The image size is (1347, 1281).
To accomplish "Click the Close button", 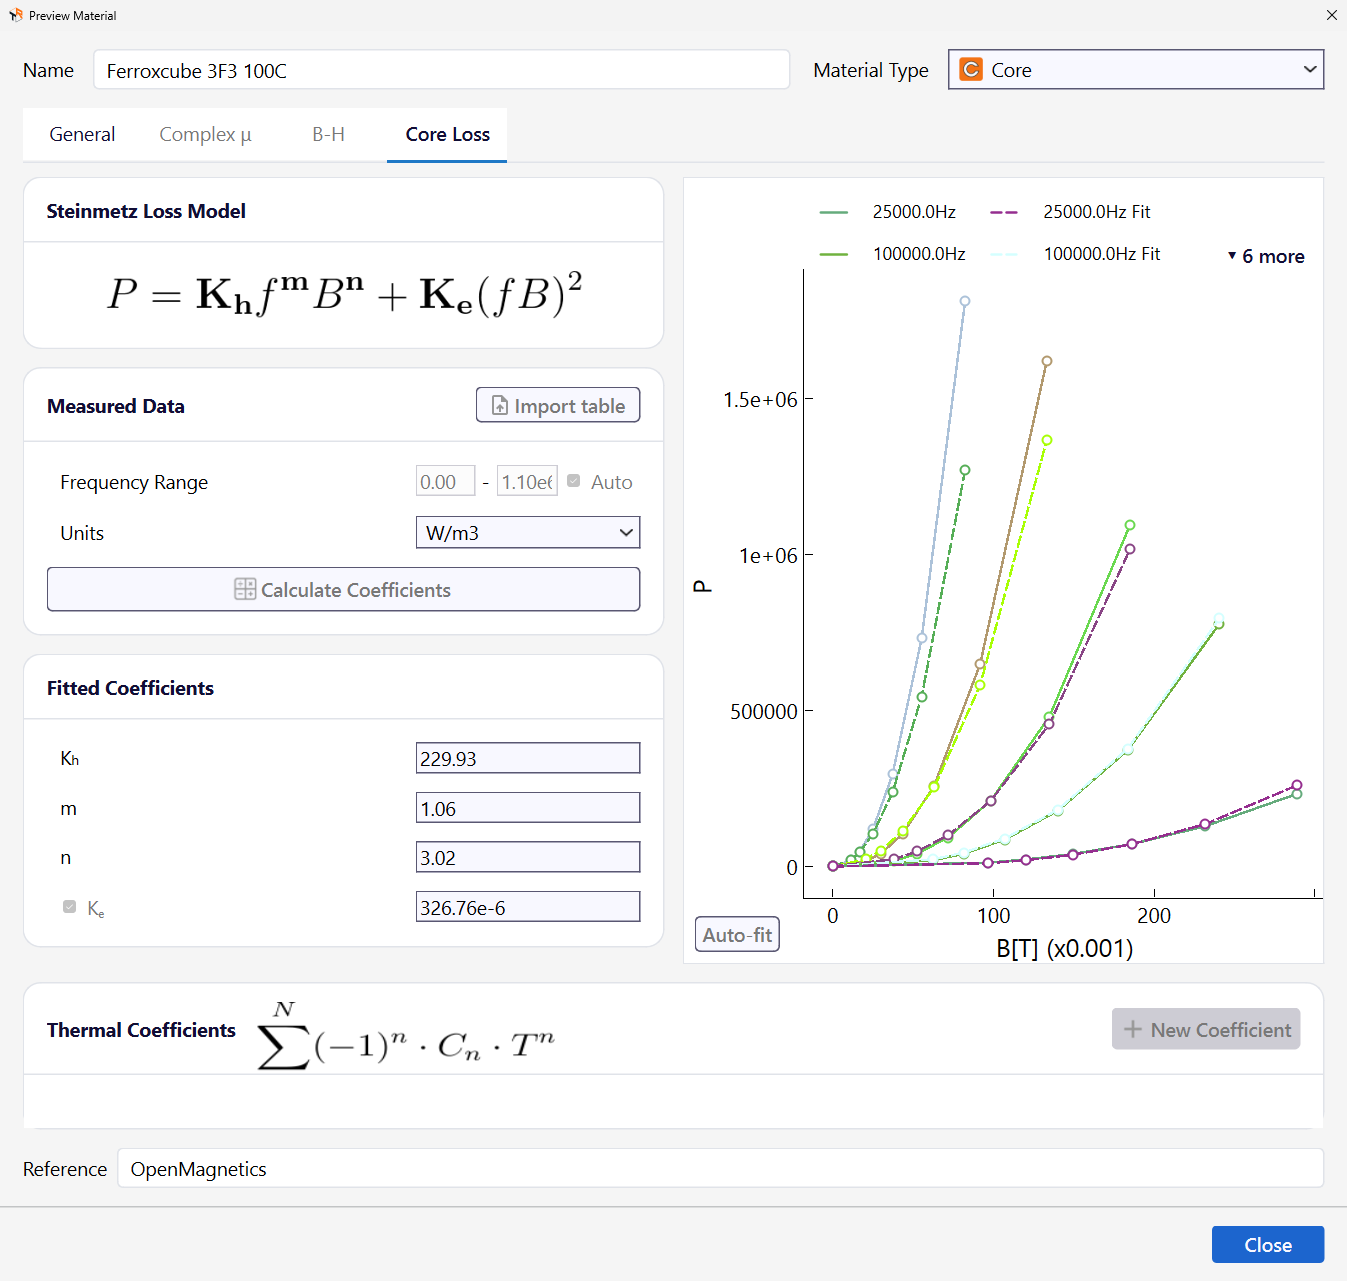I will (1268, 1245).
